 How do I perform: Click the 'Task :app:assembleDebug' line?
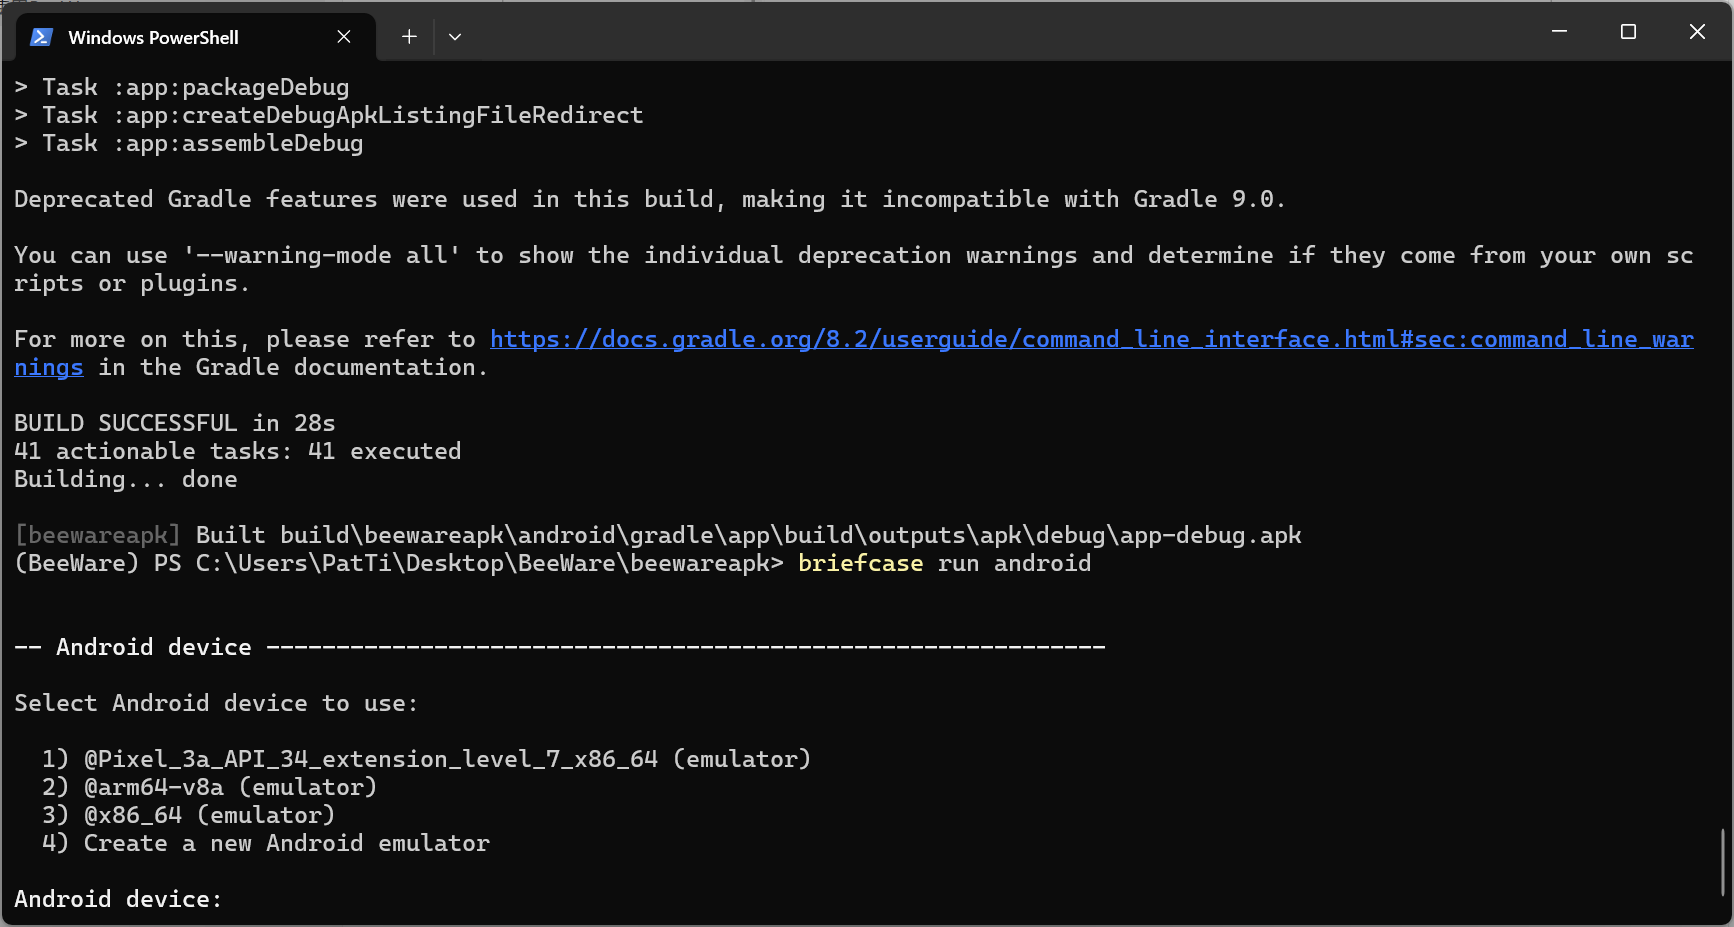pyautogui.click(x=188, y=143)
